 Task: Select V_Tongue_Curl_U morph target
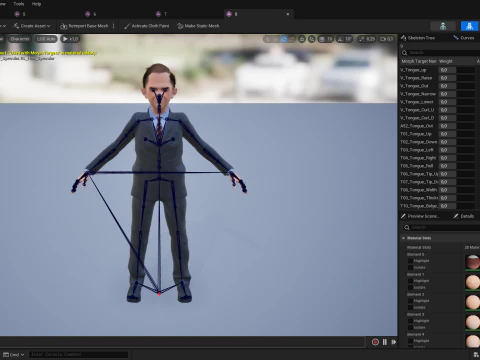click(417, 110)
